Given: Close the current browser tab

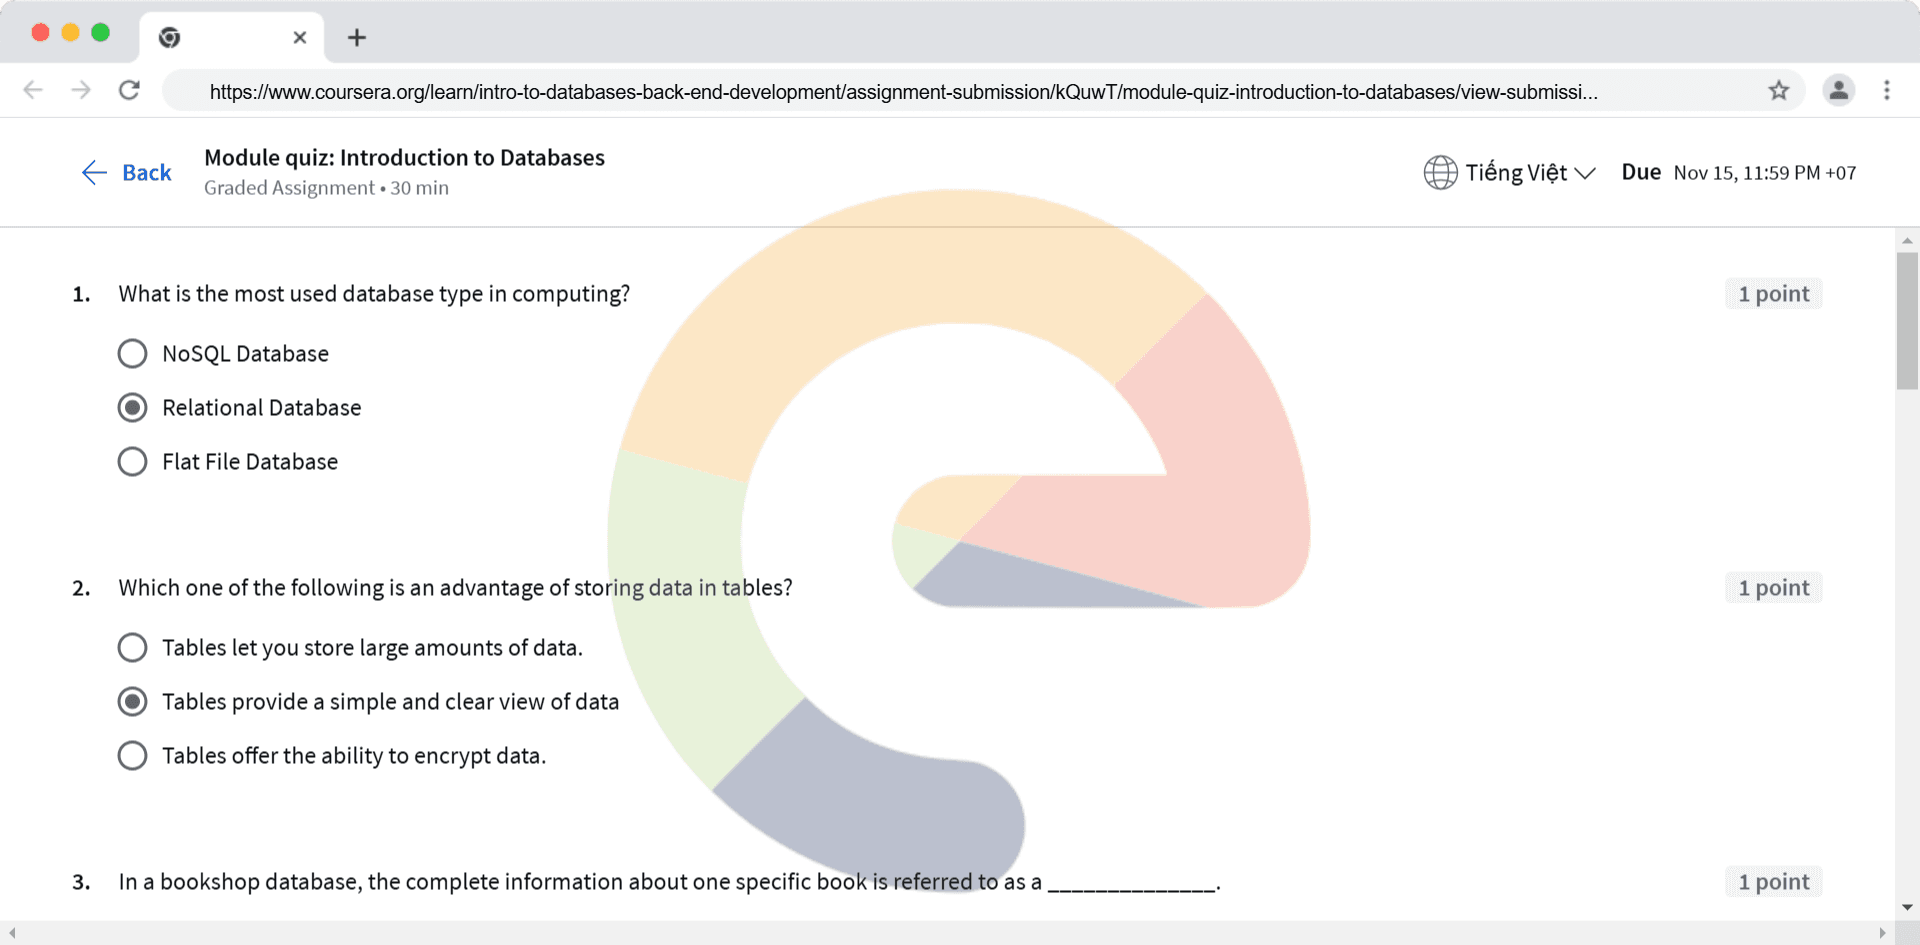Looking at the screenshot, I should click(299, 38).
